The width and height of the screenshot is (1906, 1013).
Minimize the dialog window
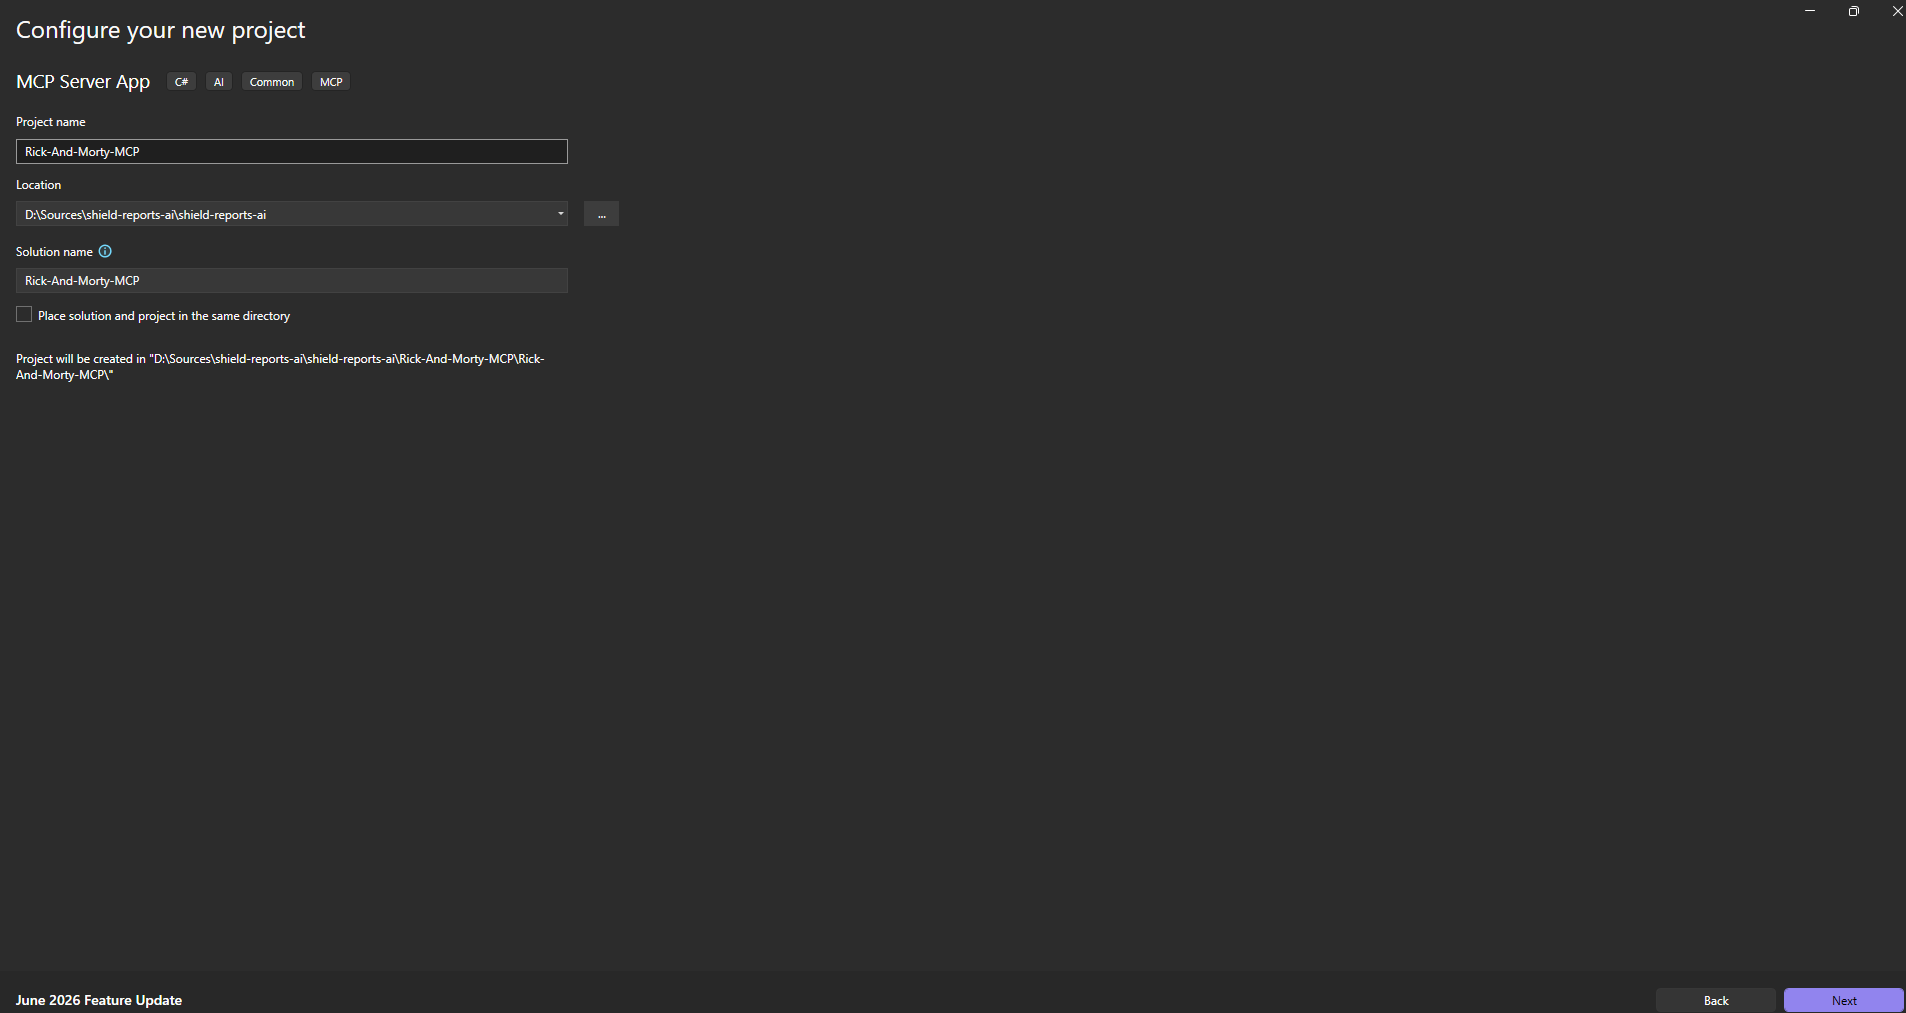pyautogui.click(x=1809, y=11)
